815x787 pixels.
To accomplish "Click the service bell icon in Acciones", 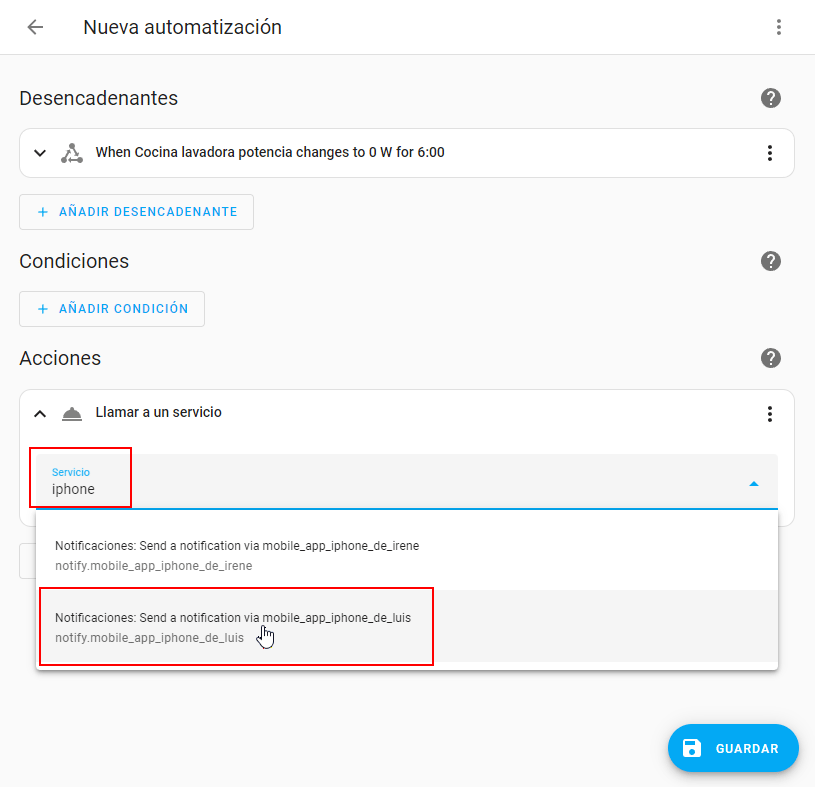I will tap(72, 413).
